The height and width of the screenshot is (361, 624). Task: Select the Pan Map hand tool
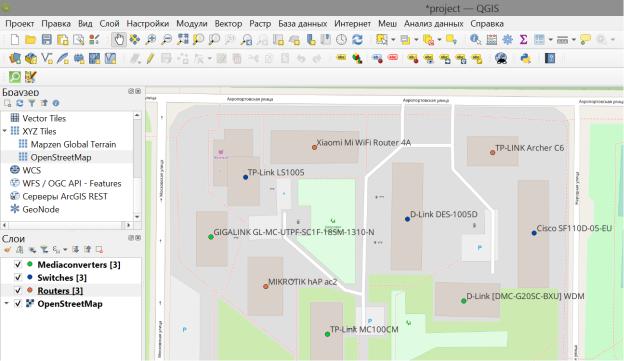pos(119,39)
